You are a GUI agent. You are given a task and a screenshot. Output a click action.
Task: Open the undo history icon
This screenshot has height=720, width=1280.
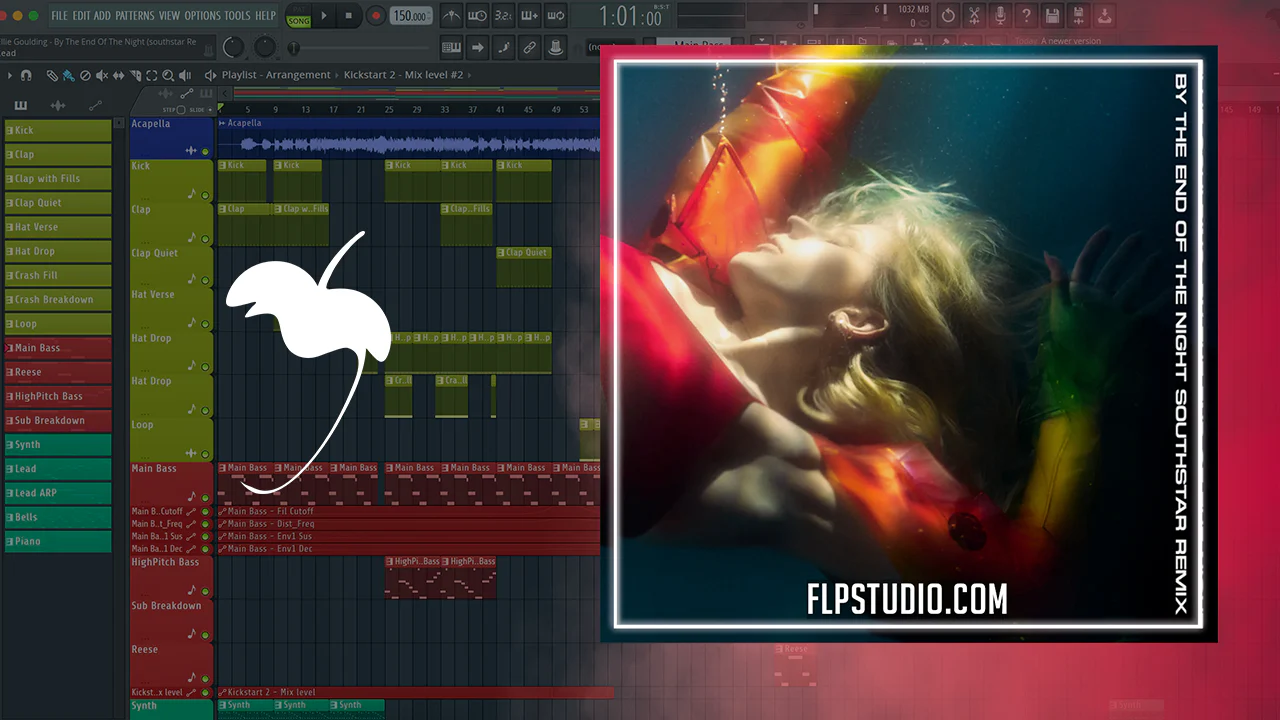[948, 16]
